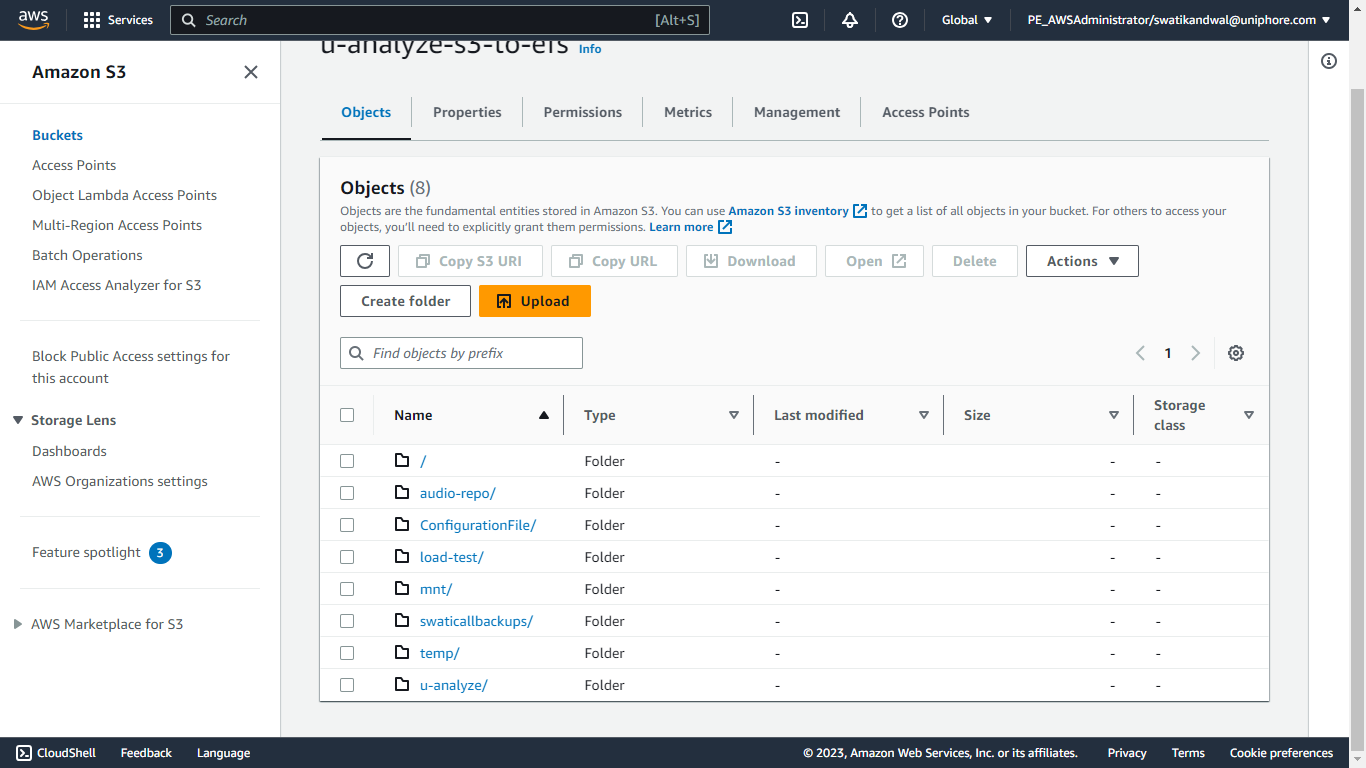This screenshot has width=1366, height=768.
Task: Click the folder icon for audio-repo/
Action: (x=402, y=493)
